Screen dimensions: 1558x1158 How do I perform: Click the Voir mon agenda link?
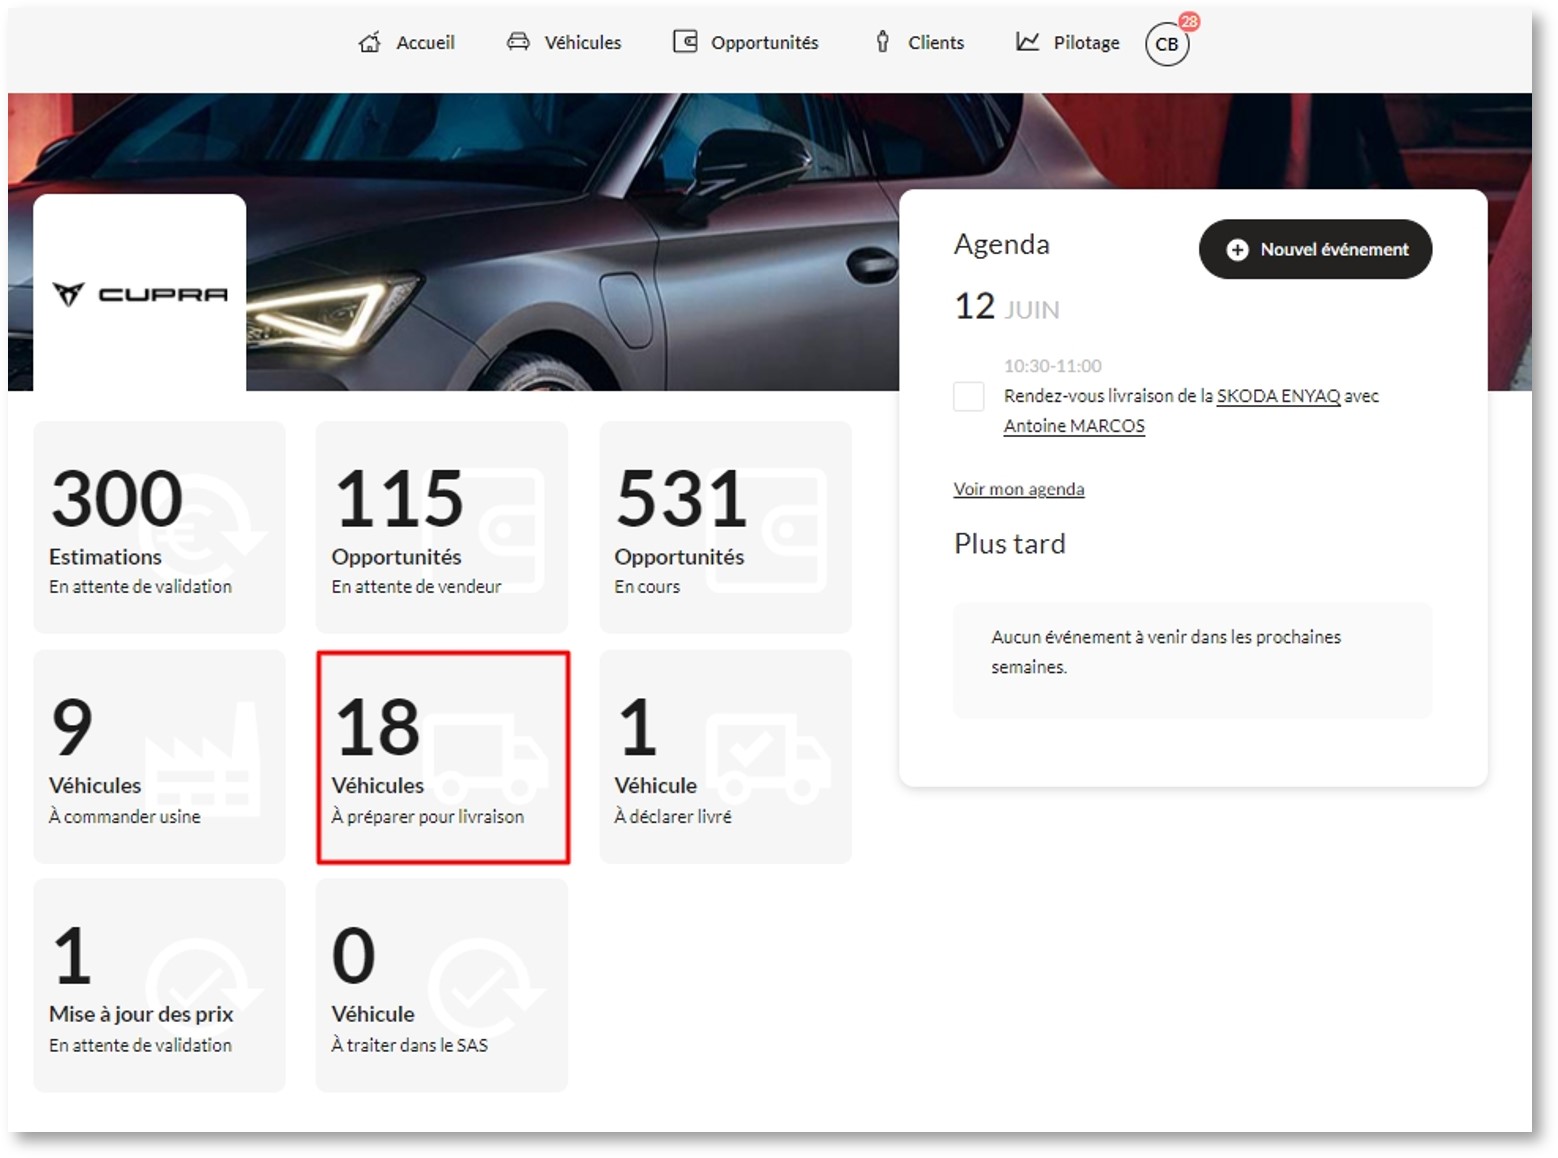point(1019,489)
